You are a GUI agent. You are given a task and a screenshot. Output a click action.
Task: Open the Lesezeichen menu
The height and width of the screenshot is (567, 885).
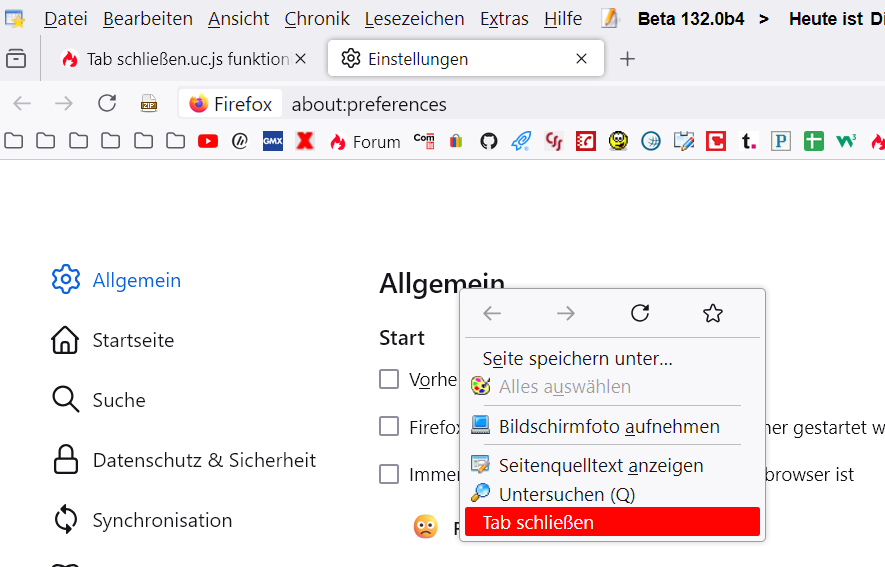click(x=414, y=18)
